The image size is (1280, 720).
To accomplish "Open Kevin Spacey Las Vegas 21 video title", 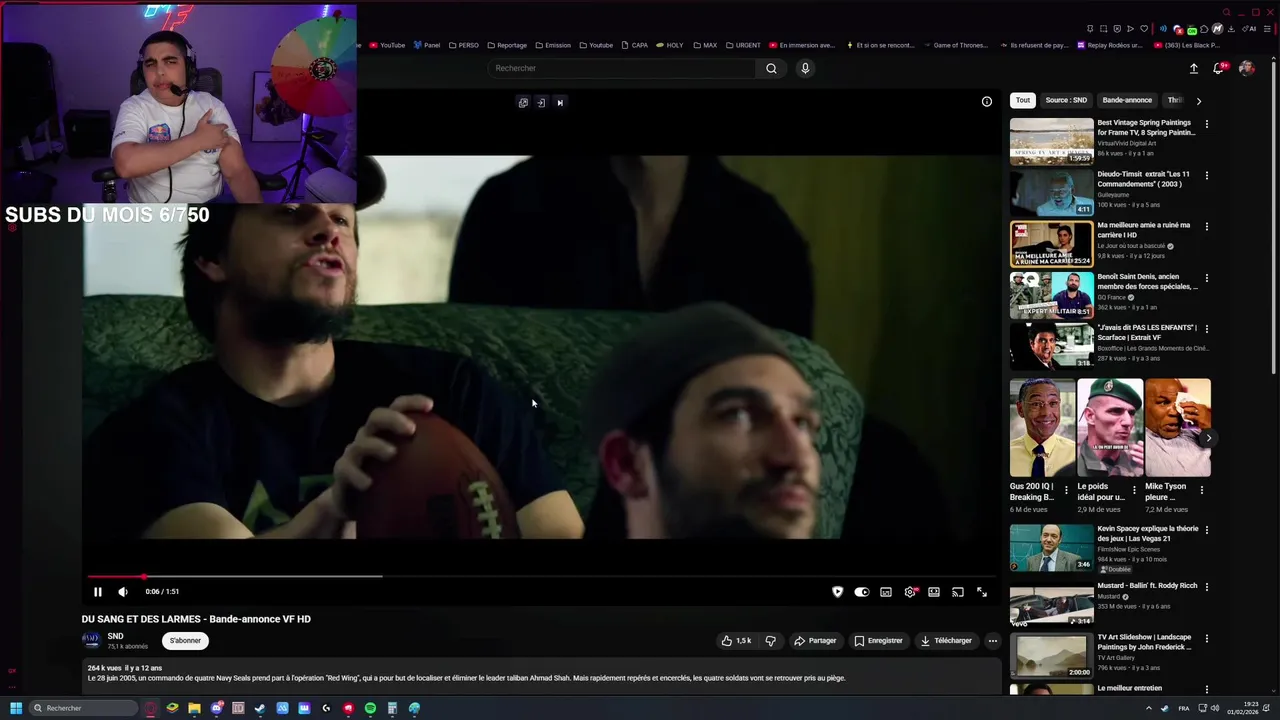I will (1147, 533).
